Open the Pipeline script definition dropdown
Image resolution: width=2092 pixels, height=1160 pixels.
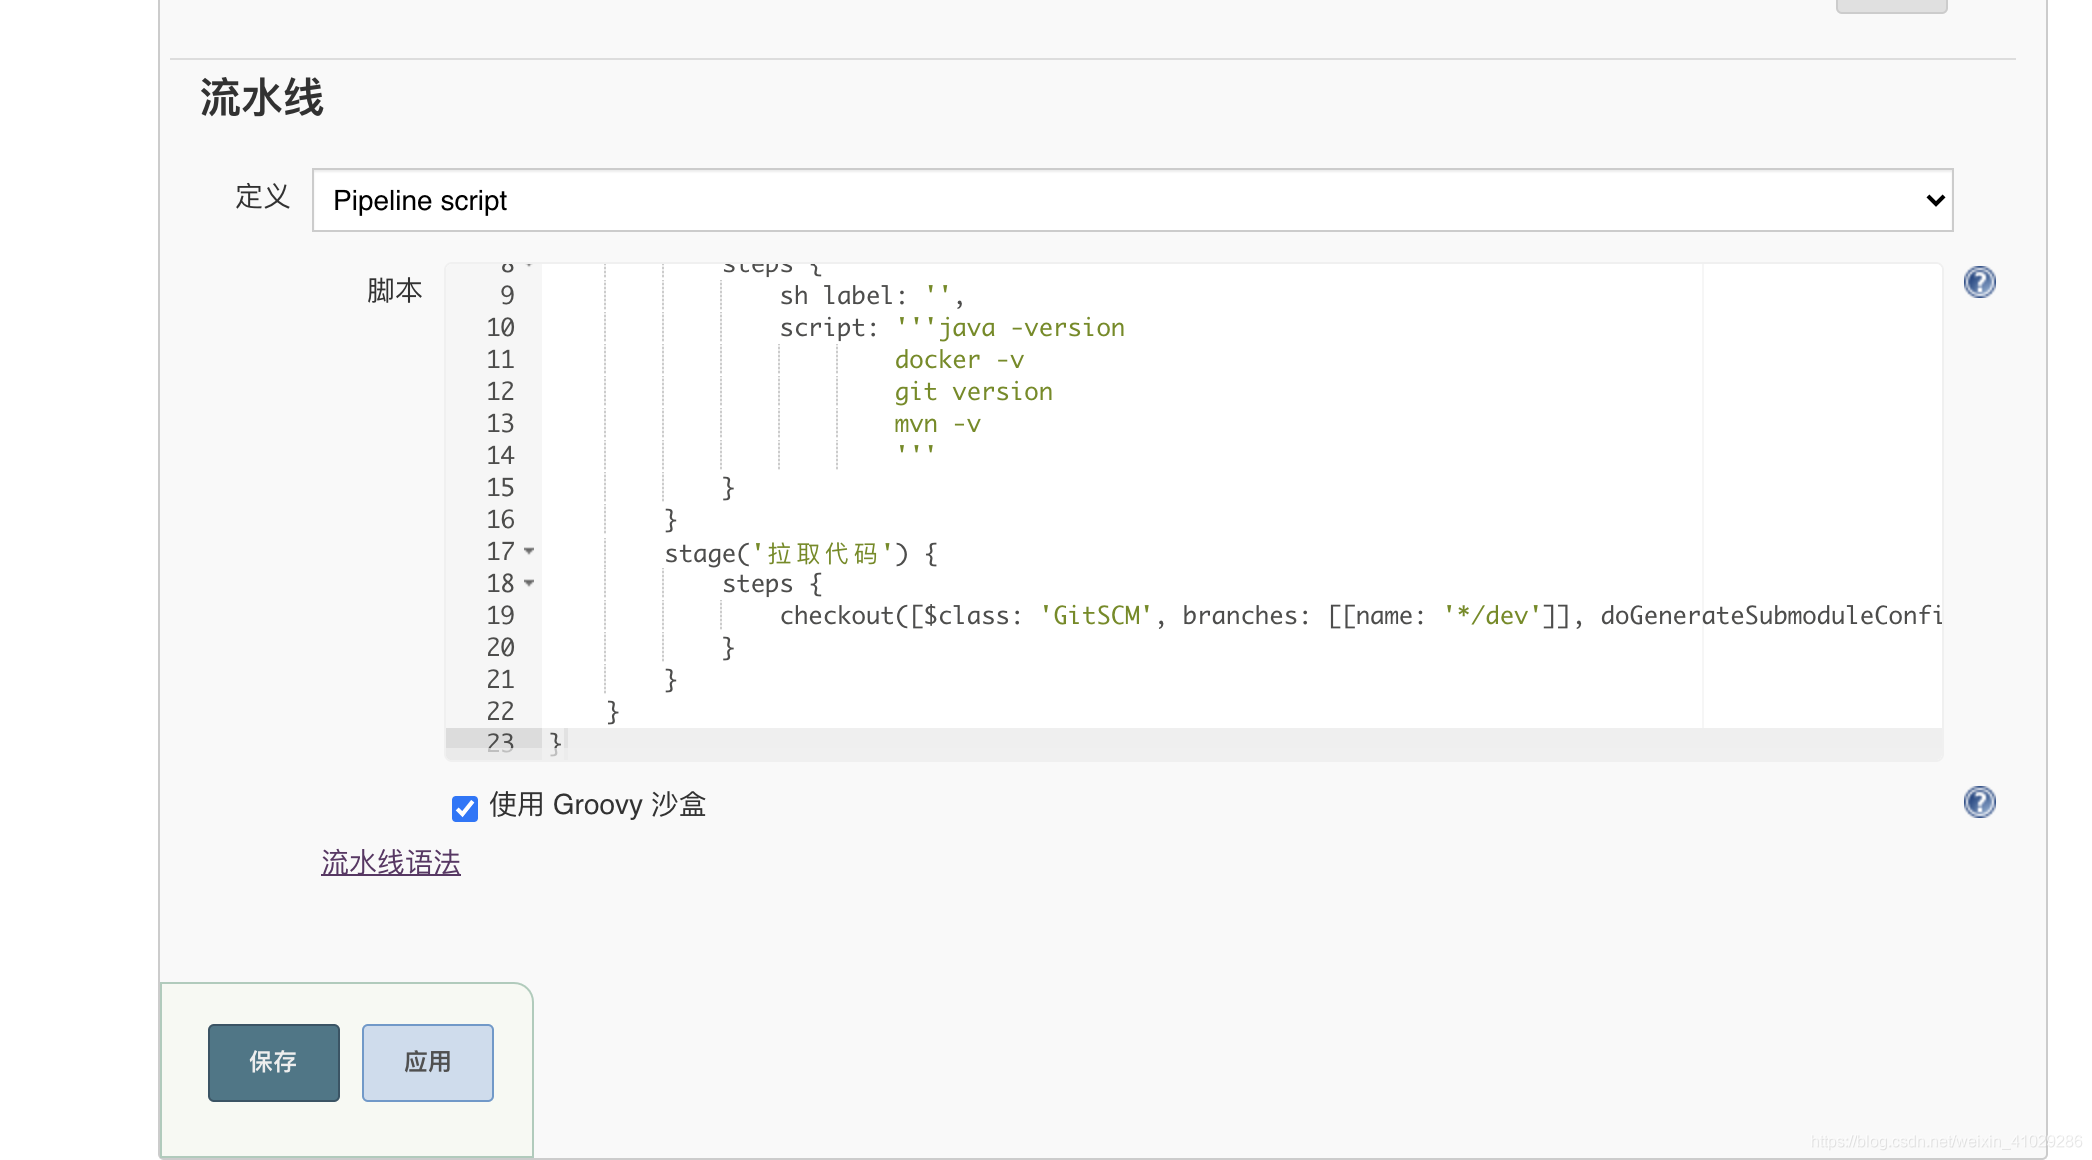tap(1132, 200)
